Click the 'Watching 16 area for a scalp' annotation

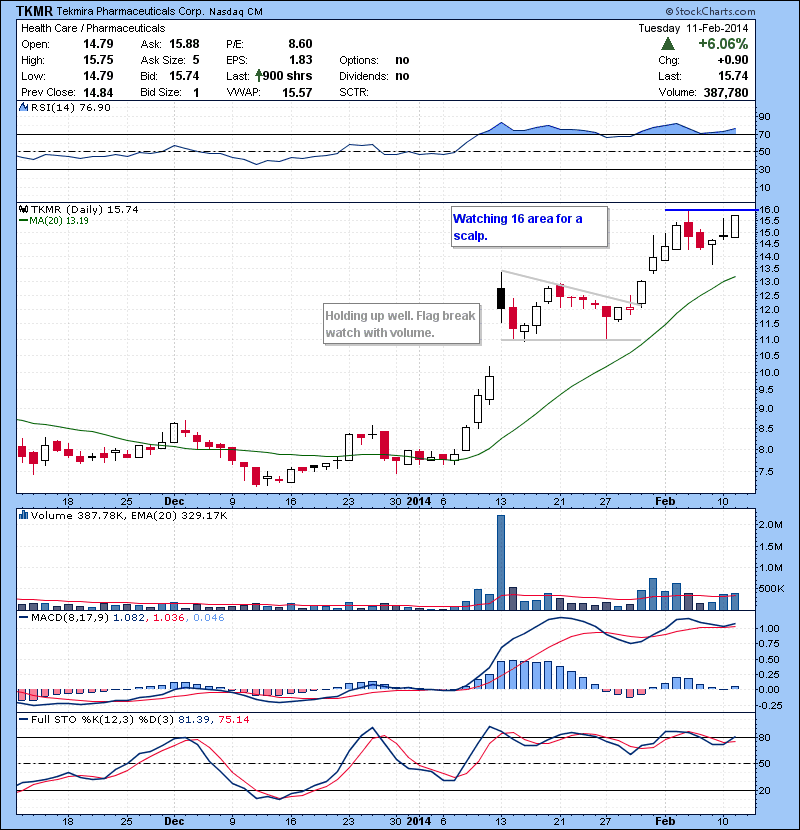[x=529, y=227]
